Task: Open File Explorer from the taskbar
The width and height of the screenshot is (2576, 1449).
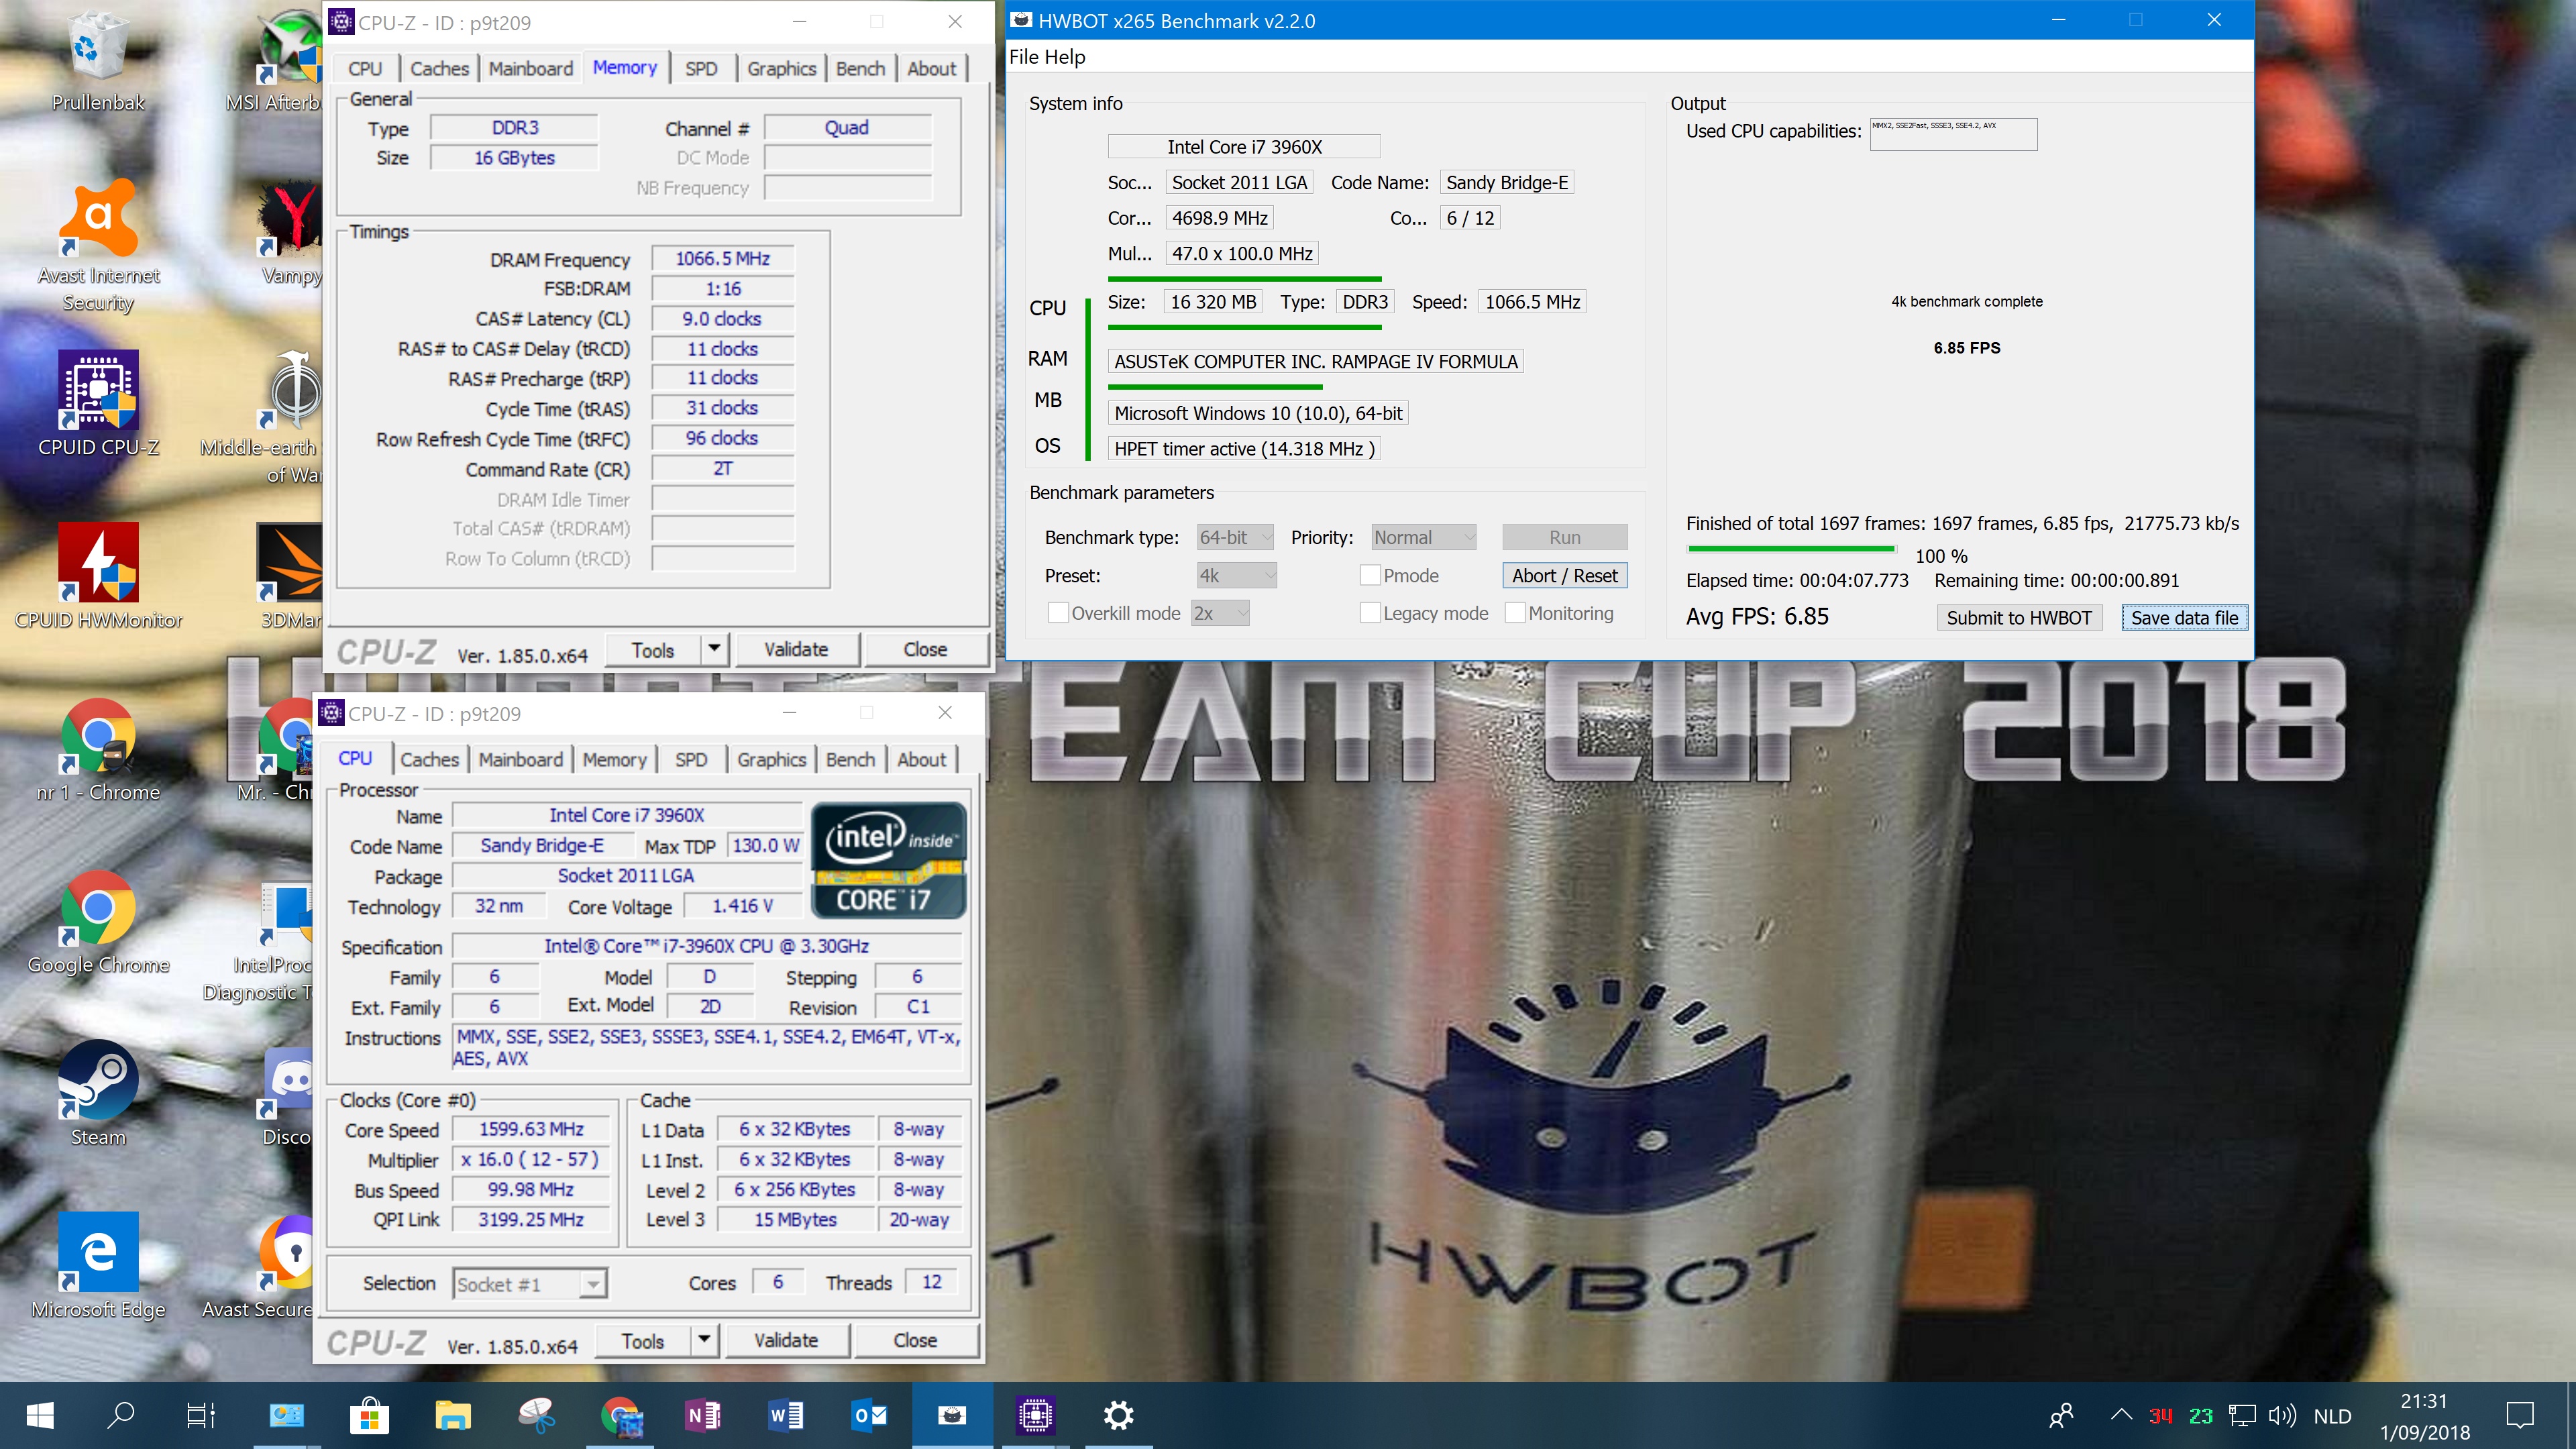Action: point(453,1416)
